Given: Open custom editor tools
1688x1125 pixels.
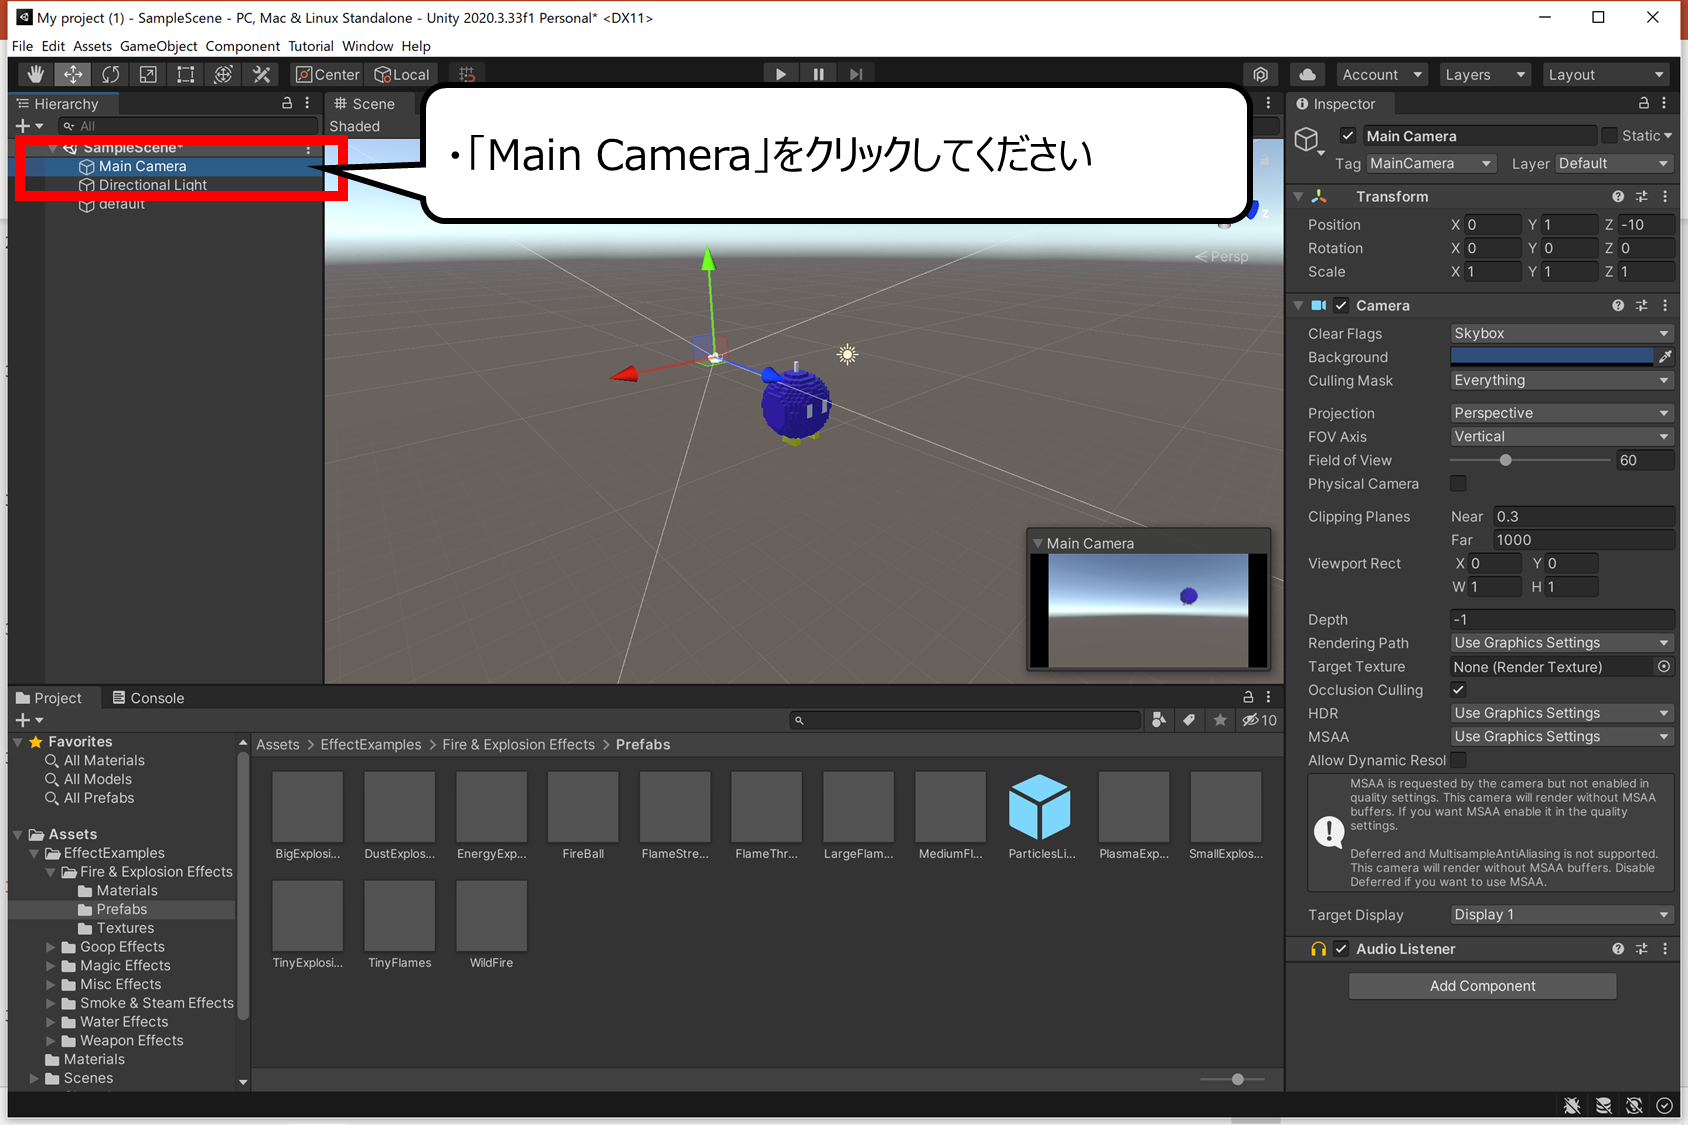Looking at the screenshot, I should (262, 74).
